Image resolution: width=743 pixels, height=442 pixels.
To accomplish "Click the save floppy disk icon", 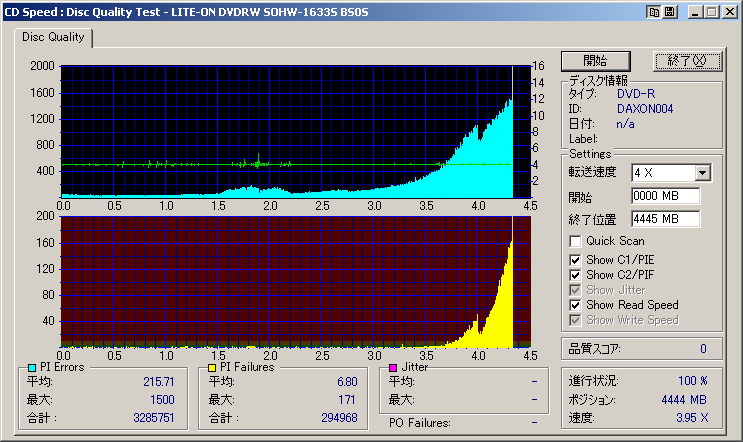I will tap(669, 12).
